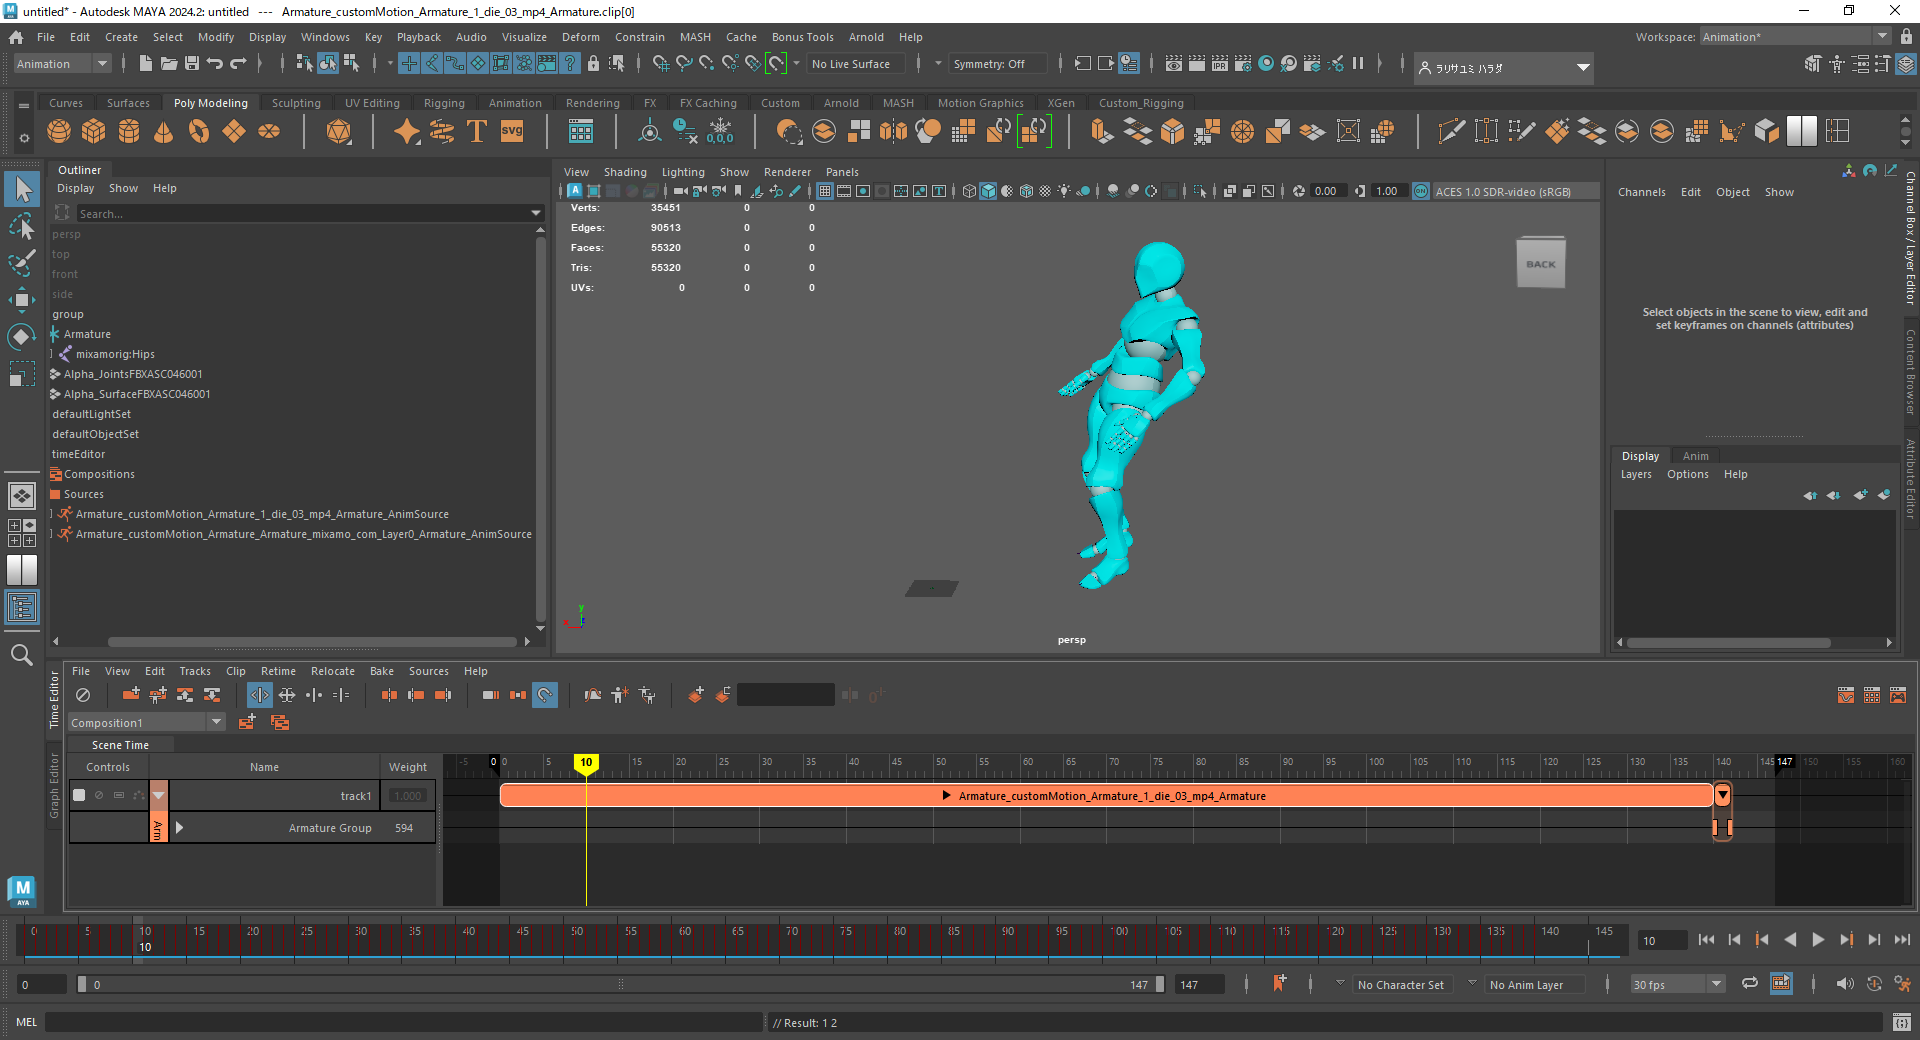Toggle the outliner panel layout button
Viewport: 1920px width, 1040px height.
pos(22,607)
